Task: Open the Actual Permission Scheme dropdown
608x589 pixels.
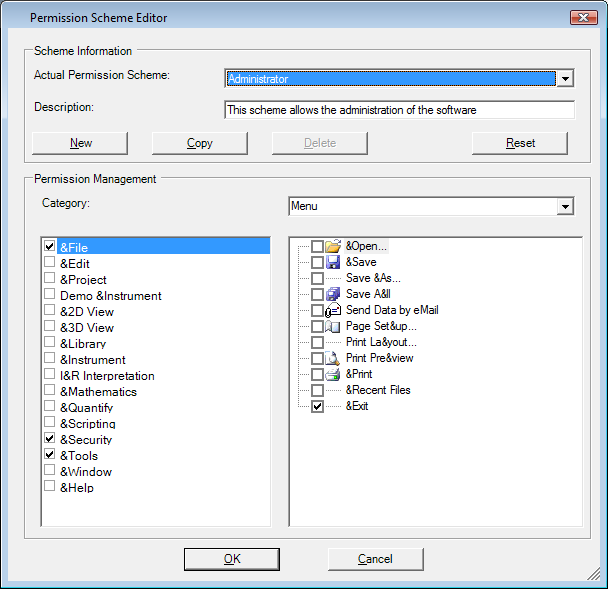Action: coord(565,79)
